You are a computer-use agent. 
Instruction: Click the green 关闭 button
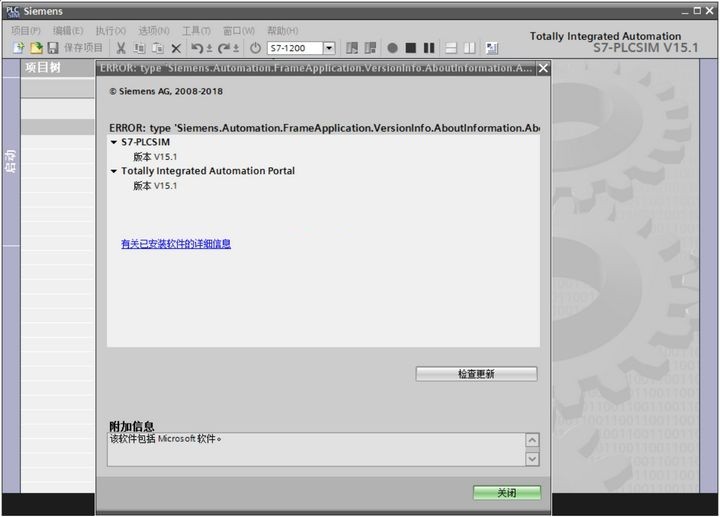(x=507, y=493)
